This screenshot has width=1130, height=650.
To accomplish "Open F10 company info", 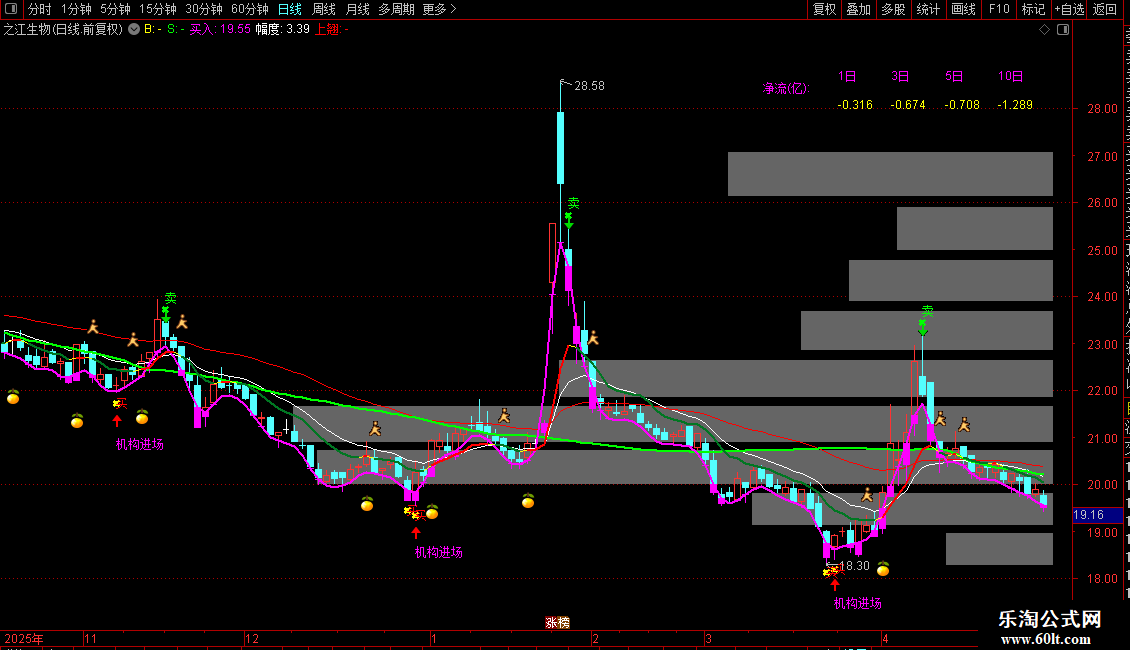I will (x=999, y=9).
